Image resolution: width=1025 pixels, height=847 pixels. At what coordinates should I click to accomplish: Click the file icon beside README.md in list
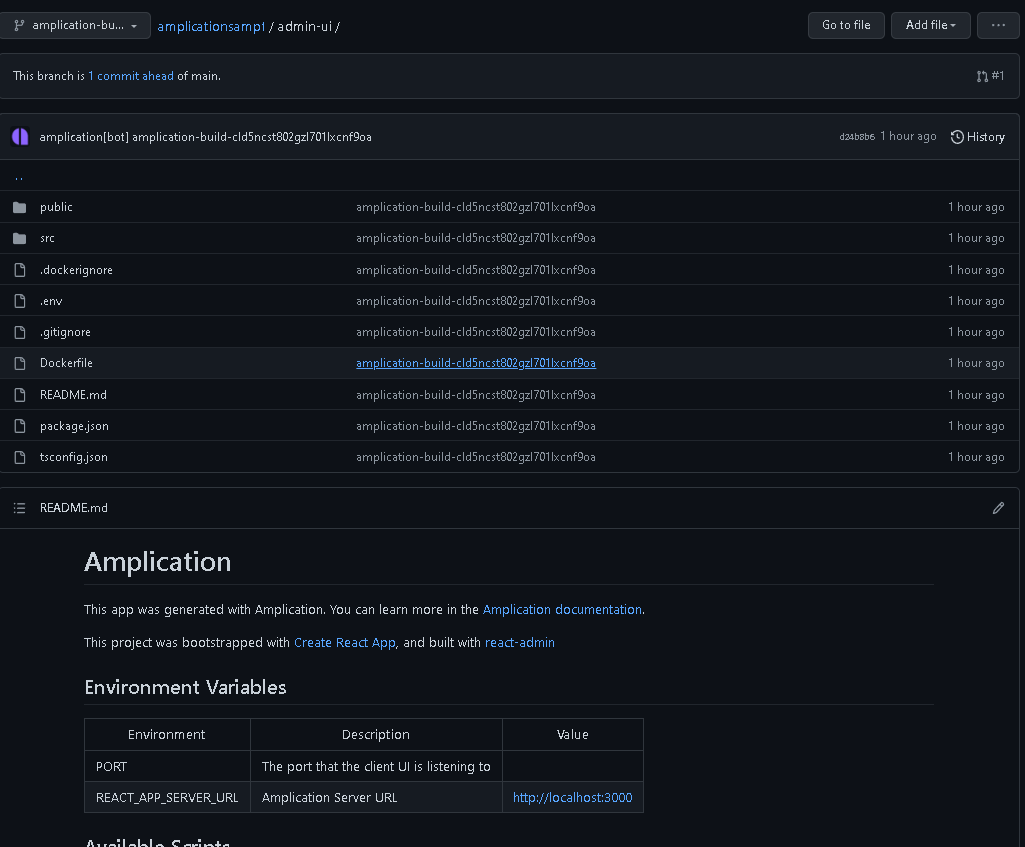point(20,395)
